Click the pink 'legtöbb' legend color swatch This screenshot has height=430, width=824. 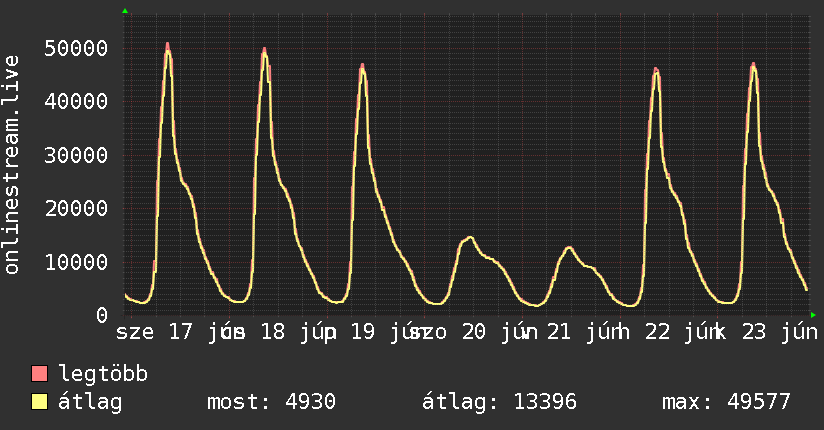39,374
